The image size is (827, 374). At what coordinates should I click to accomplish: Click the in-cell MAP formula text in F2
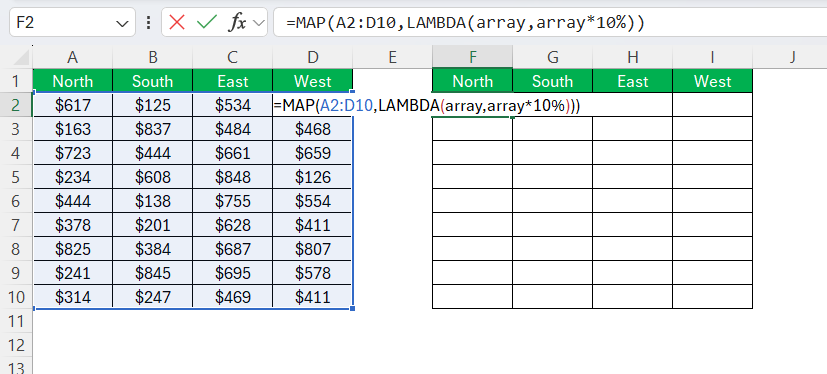click(427, 106)
